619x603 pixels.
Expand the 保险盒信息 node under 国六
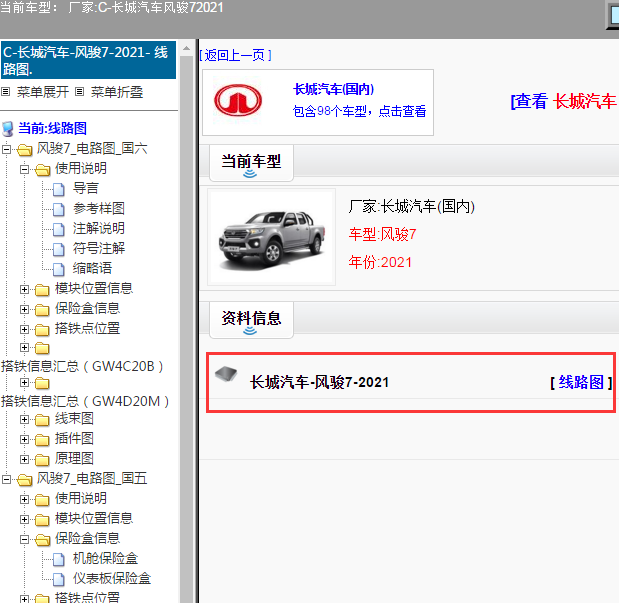coord(24,309)
